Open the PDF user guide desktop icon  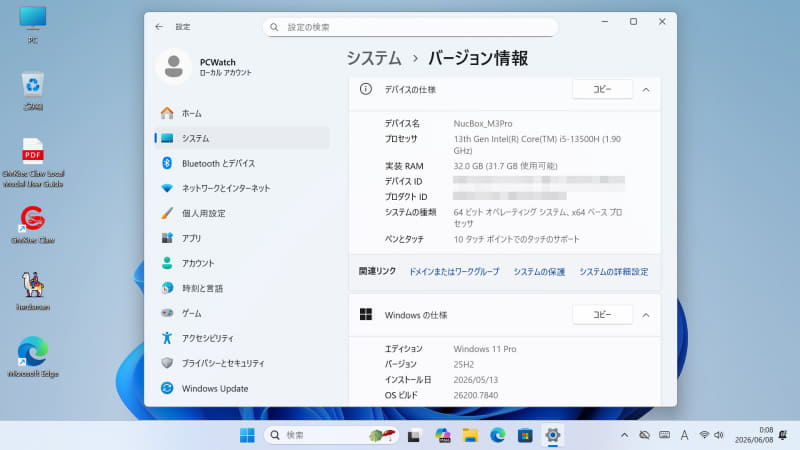[x=33, y=162]
